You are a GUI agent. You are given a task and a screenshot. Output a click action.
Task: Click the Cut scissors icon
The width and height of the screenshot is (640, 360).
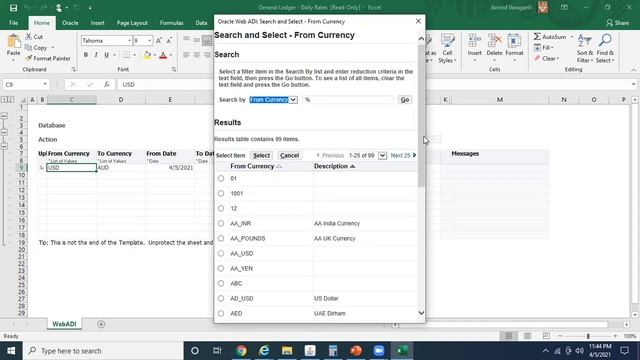click(29, 37)
